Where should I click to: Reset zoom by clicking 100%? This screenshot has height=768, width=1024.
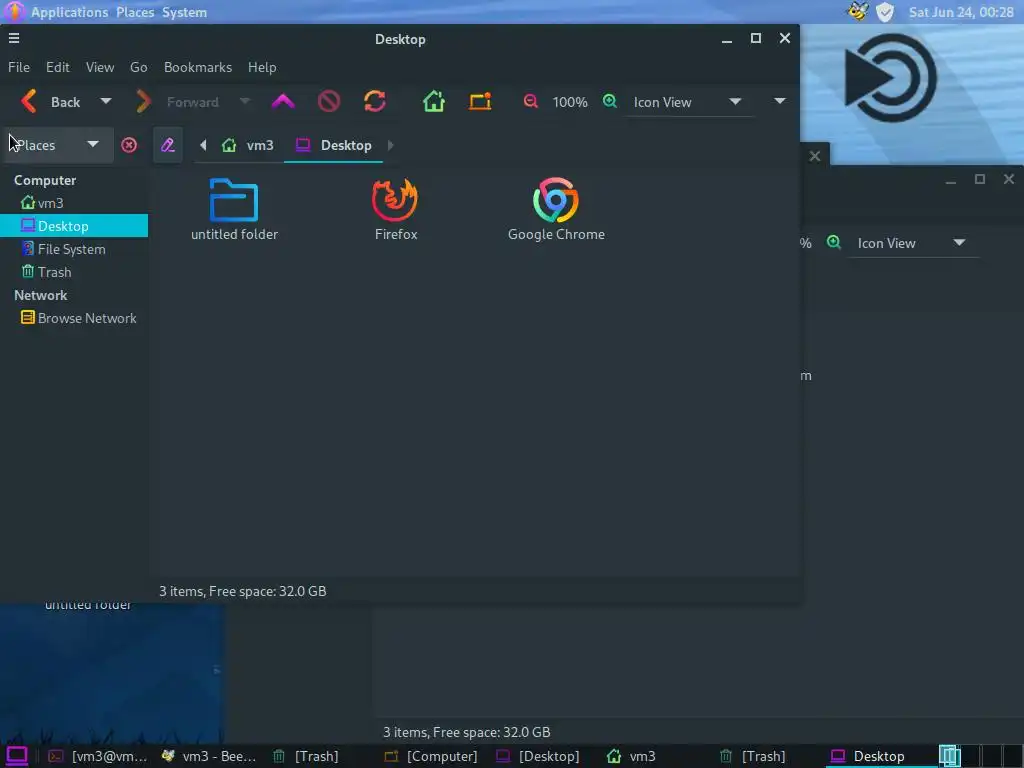click(x=569, y=102)
